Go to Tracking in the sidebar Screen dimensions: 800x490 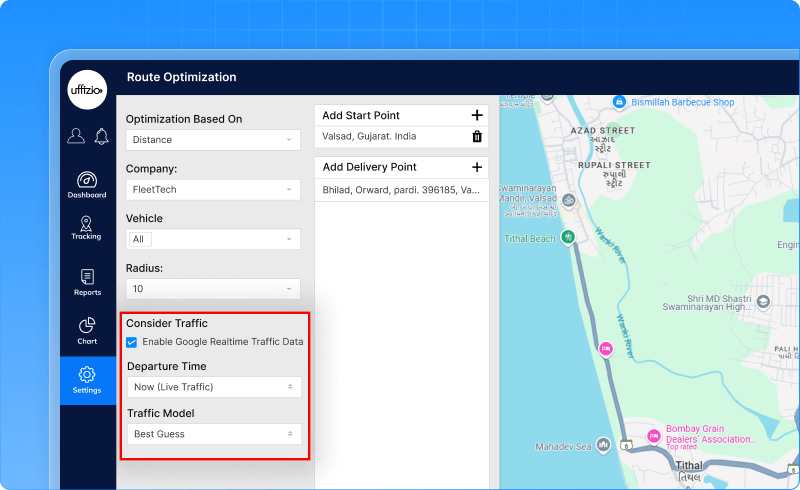87,228
